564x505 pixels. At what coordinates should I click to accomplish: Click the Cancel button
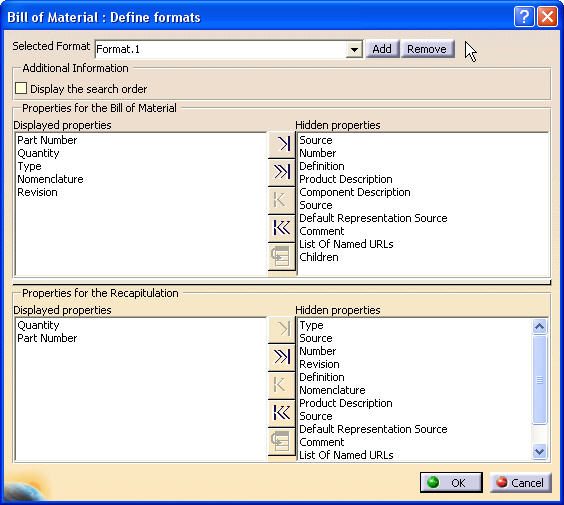[x=520, y=482]
